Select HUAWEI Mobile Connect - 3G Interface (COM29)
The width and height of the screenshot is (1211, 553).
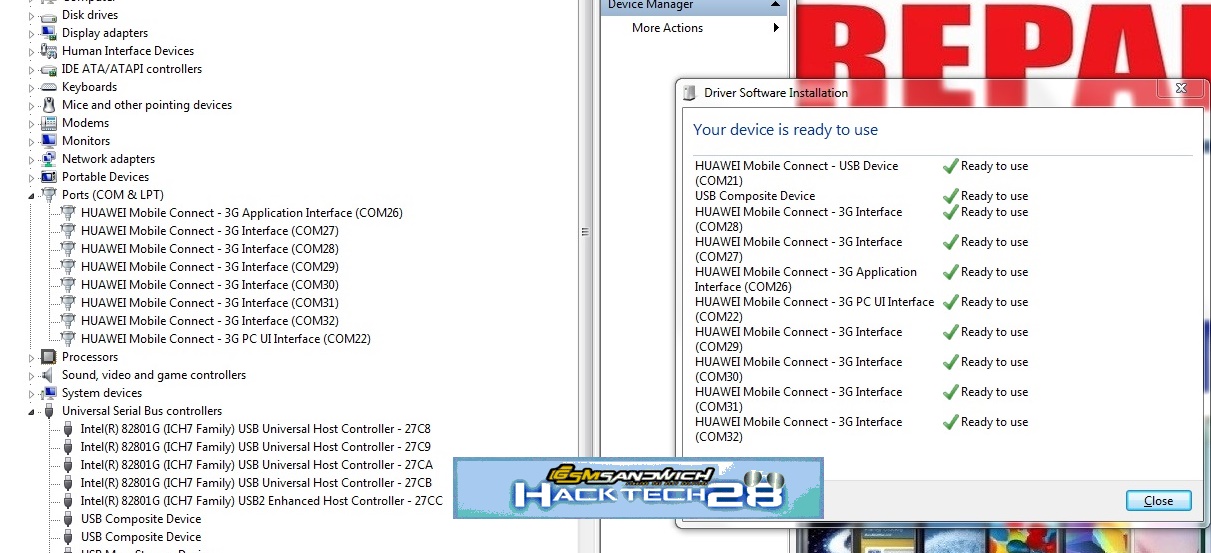coord(209,267)
